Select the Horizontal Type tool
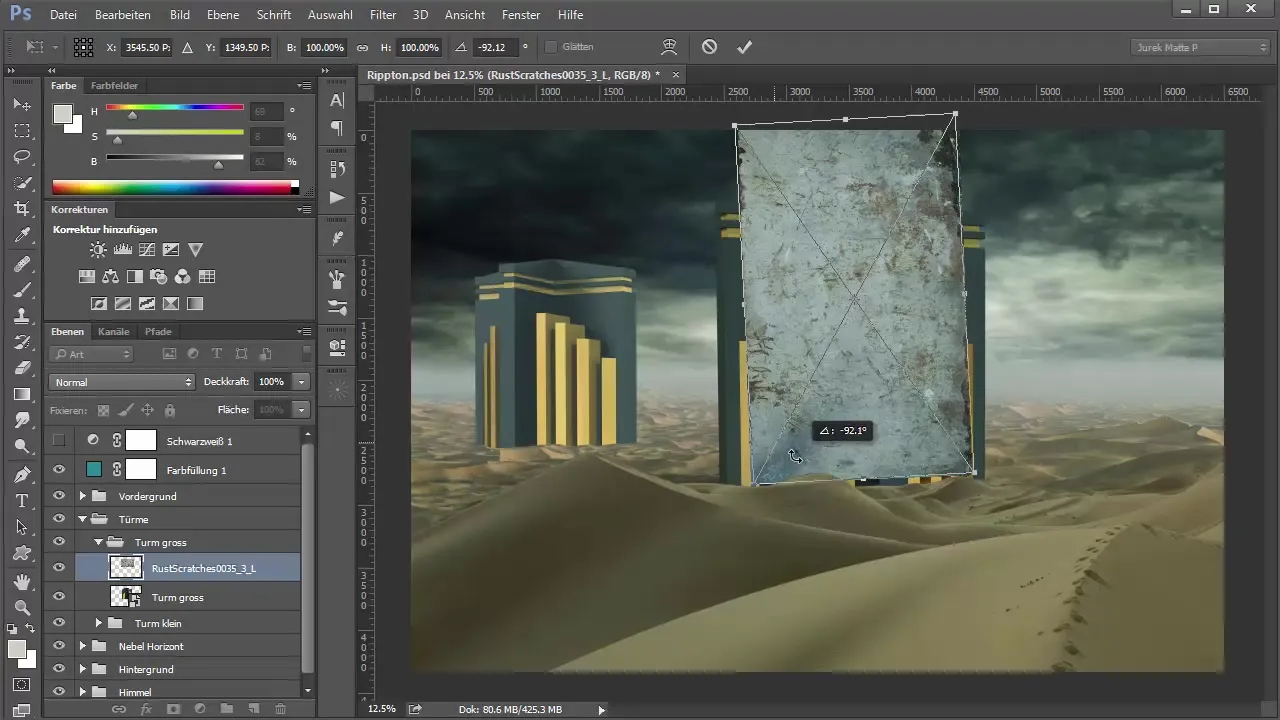Viewport: 1280px width, 720px height. coord(22,500)
